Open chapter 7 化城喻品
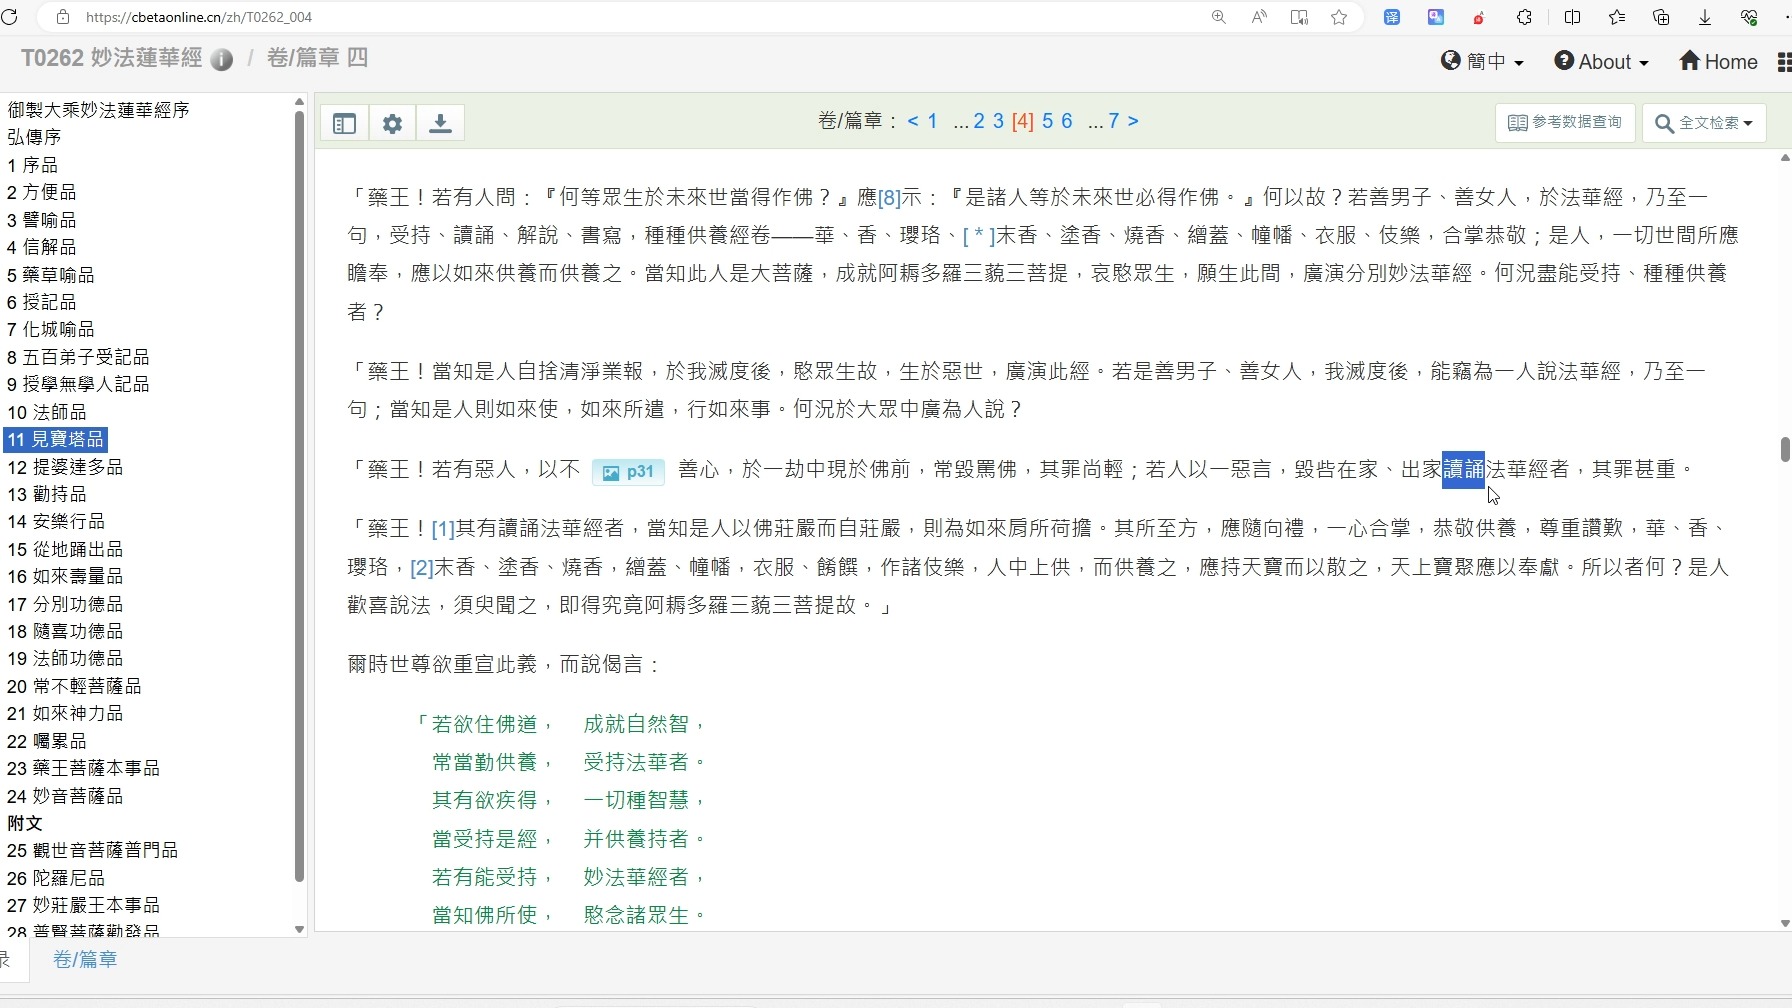This screenshot has width=1792, height=1008. [51, 329]
